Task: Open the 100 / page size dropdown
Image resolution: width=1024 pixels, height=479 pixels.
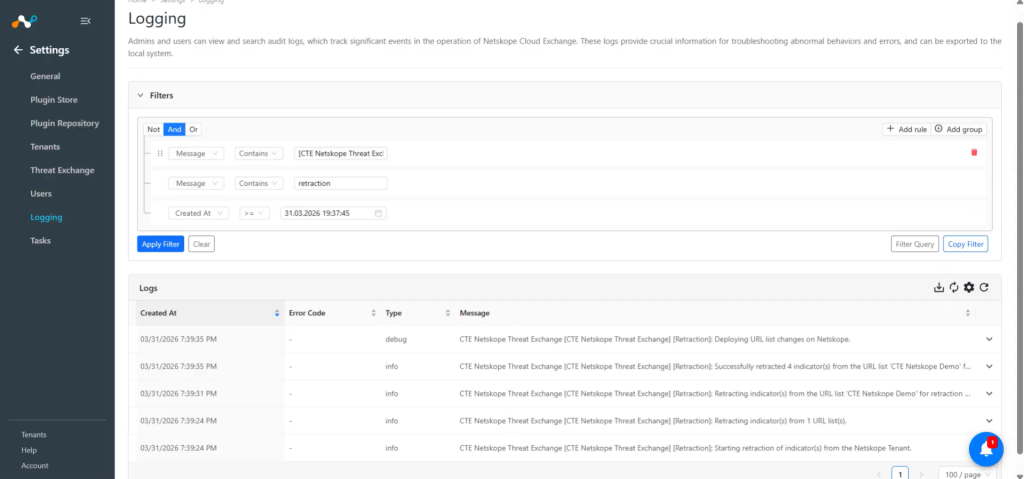Action: click(x=967, y=474)
